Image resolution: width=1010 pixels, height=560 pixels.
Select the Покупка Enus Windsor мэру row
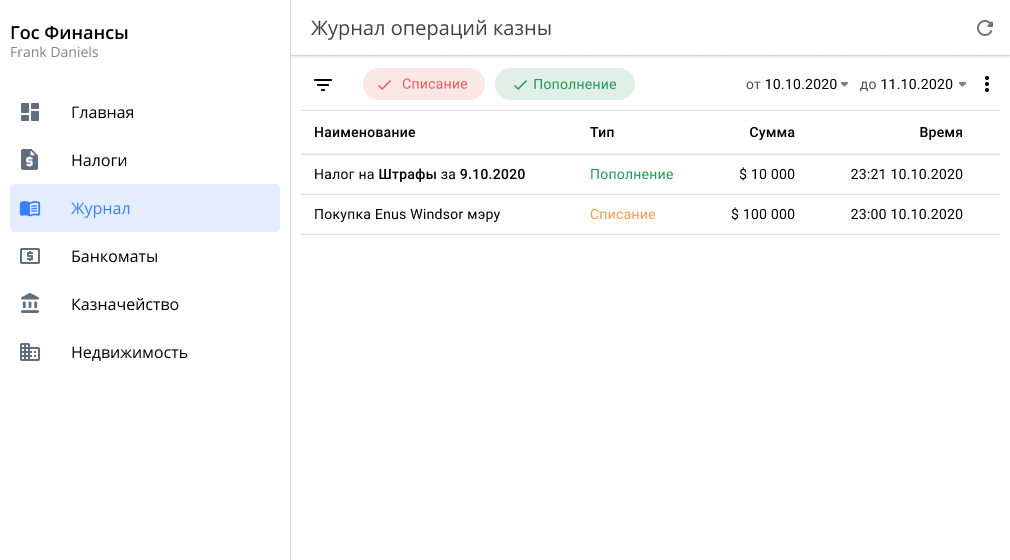(406, 214)
